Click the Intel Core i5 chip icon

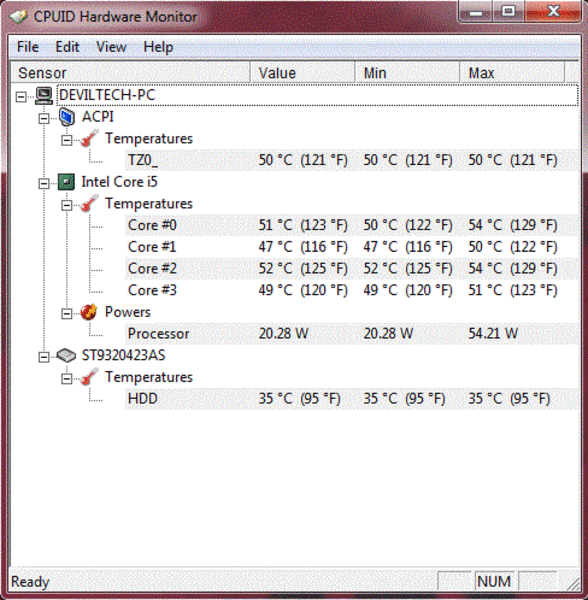click(66, 182)
